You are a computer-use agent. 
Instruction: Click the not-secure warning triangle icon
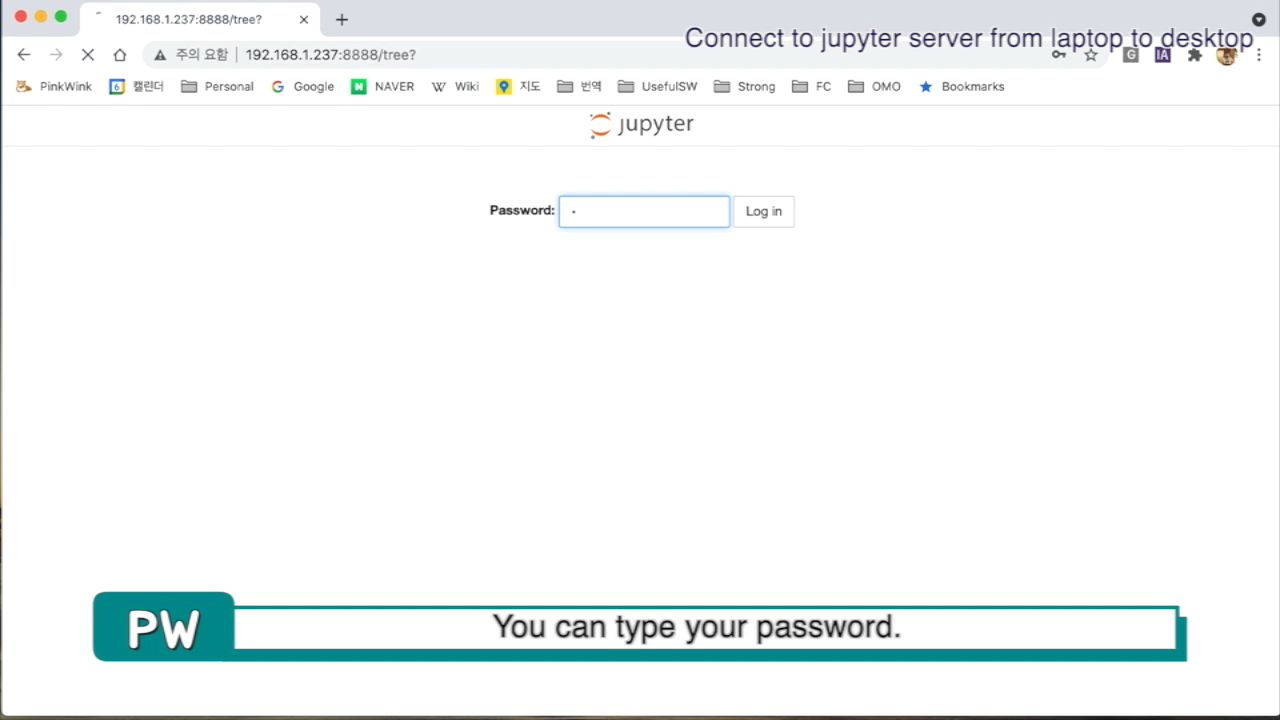pyautogui.click(x=160, y=55)
